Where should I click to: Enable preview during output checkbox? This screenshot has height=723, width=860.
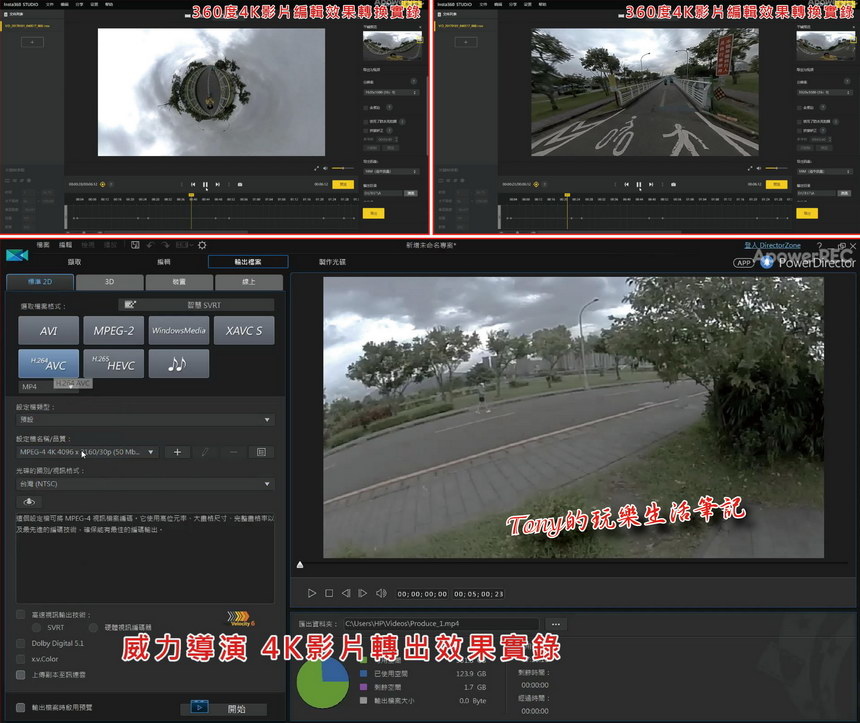(x=22, y=708)
